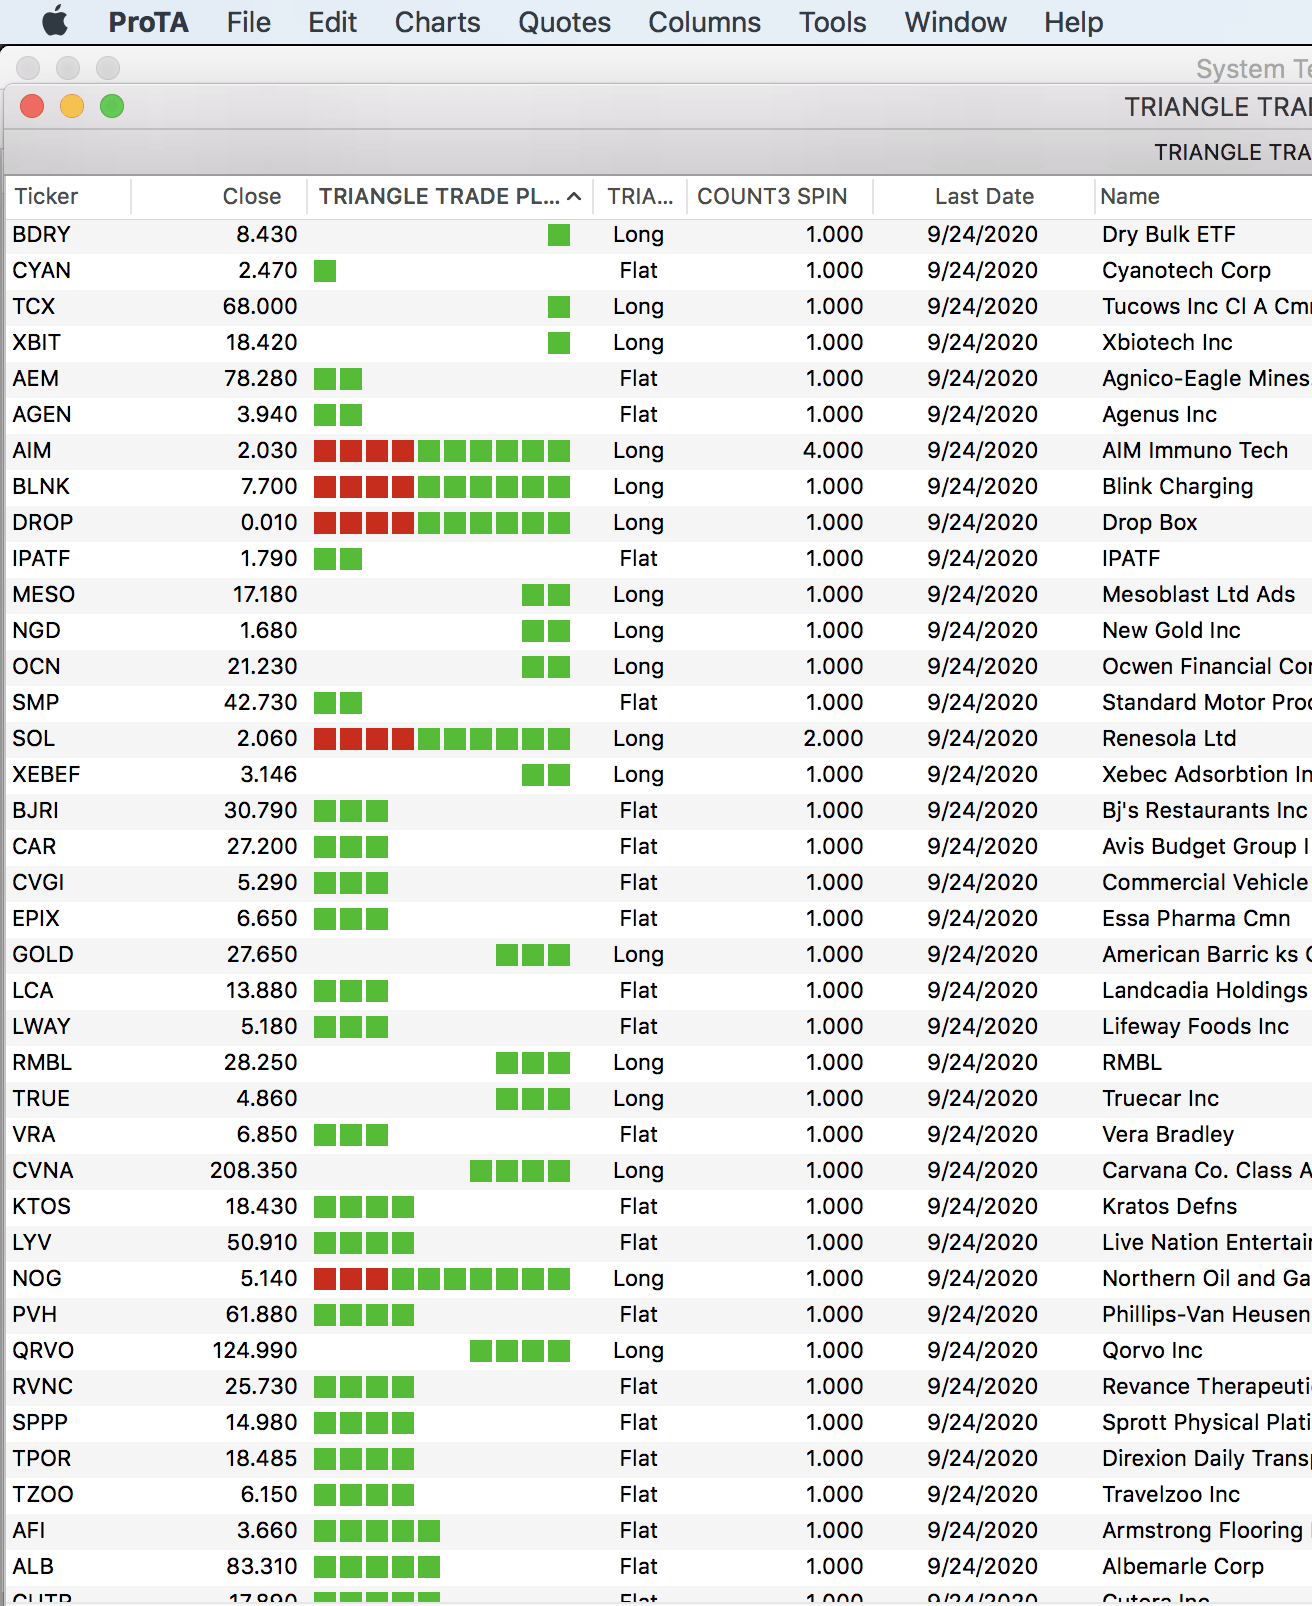Open the Window menu
The width and height of the screenshot is (1312, 1606).
(955, 22)
